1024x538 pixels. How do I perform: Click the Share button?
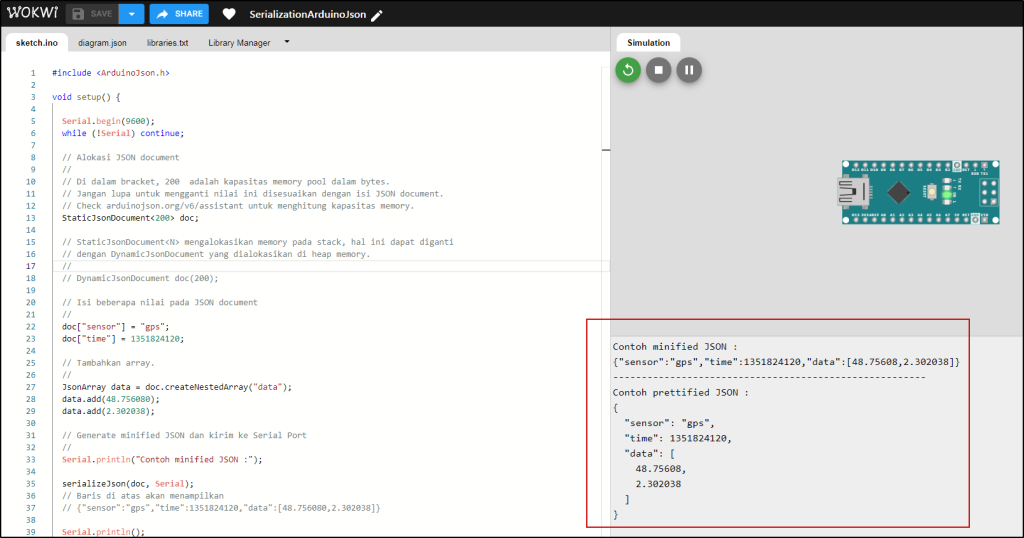tap(179, 14)
